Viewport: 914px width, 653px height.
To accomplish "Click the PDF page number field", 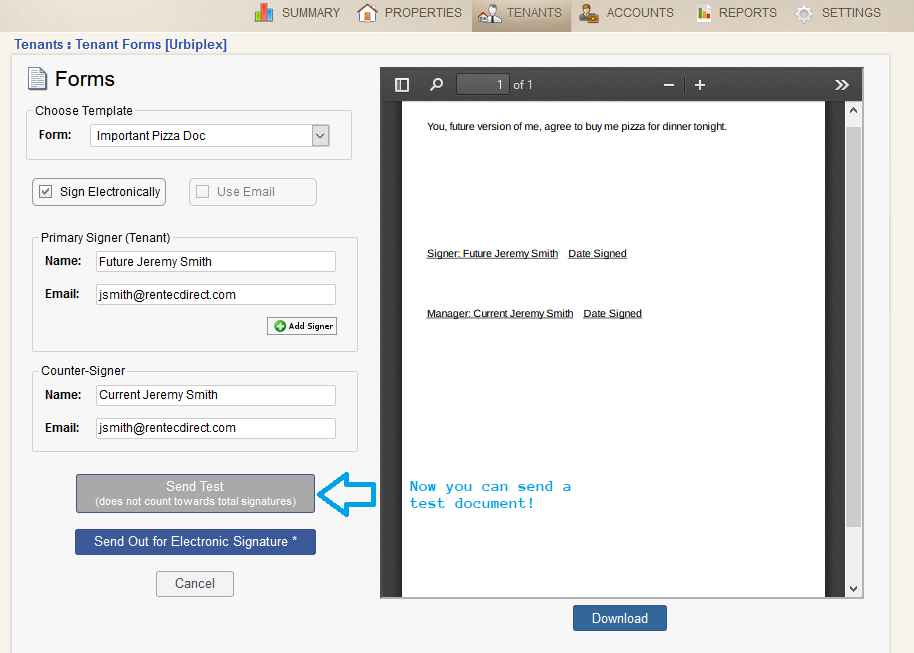I will click(483, 85).
